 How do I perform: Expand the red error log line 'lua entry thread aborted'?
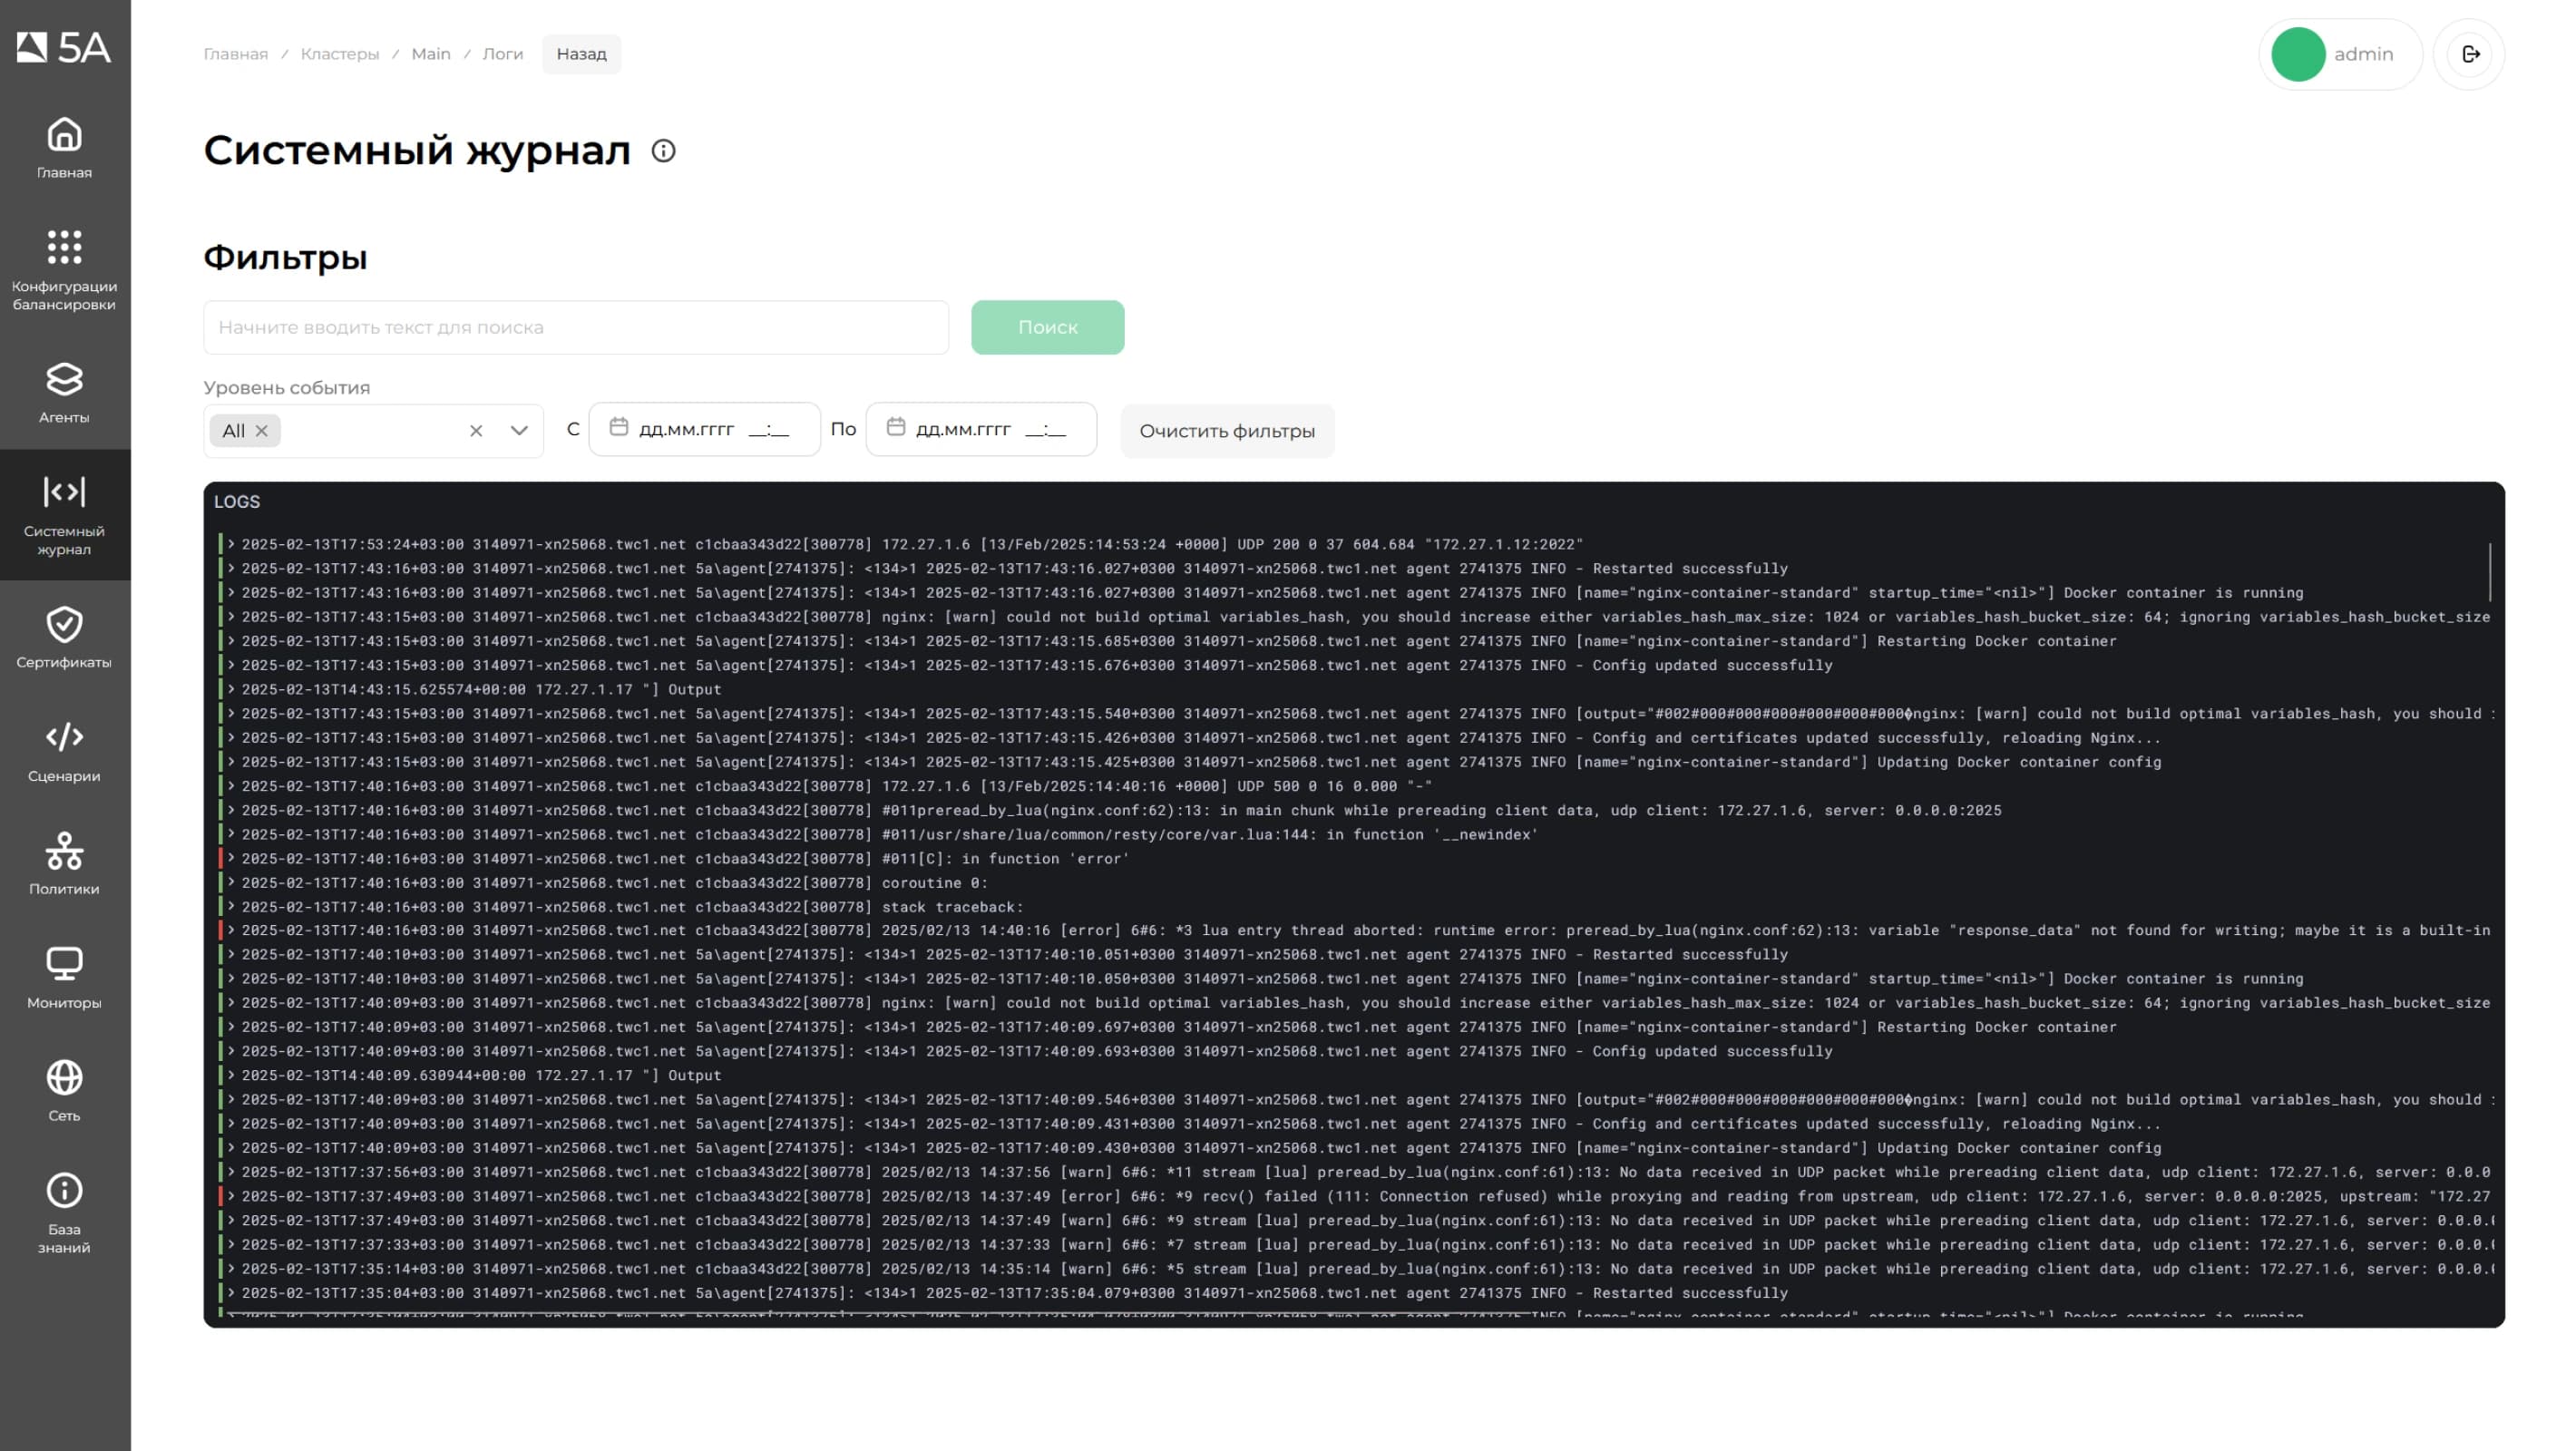pyautogui.click(x=231, y=931)
